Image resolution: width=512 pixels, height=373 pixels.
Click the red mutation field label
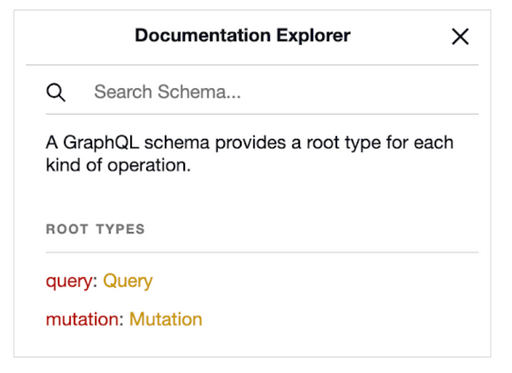coord(82,319)
